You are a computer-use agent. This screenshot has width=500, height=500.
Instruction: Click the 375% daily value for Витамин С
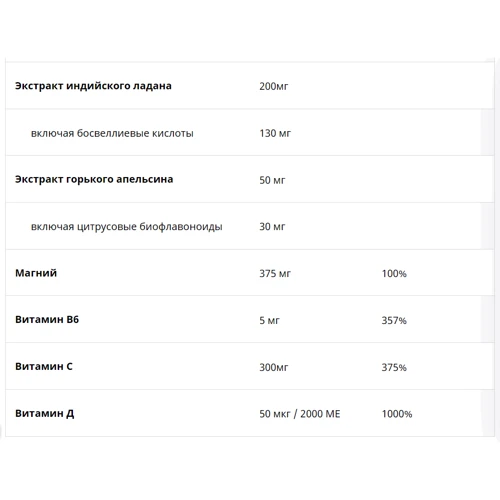point(394,367)
